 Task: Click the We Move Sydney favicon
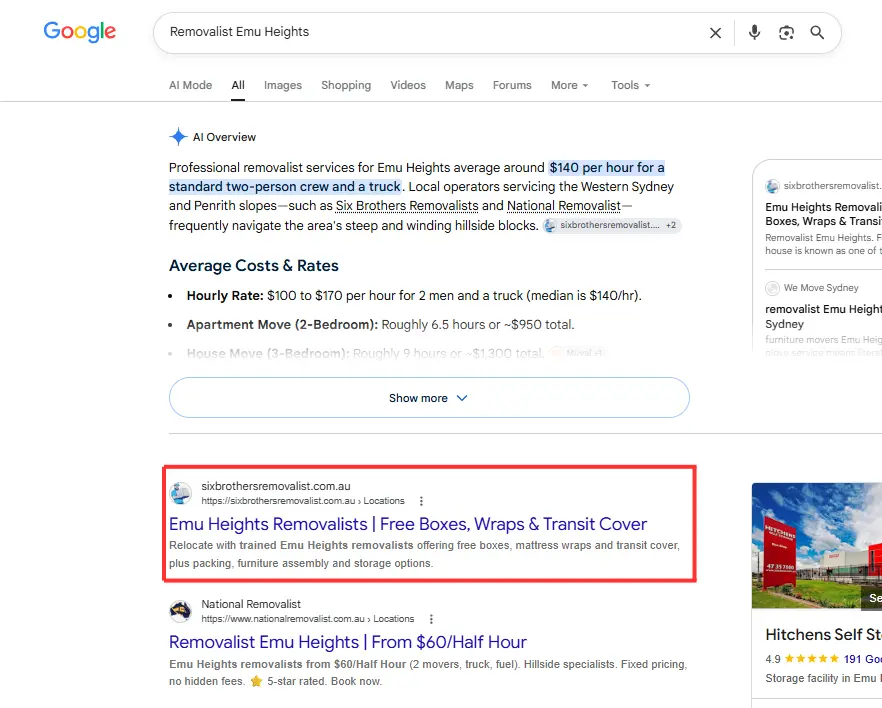pos(772,288)
